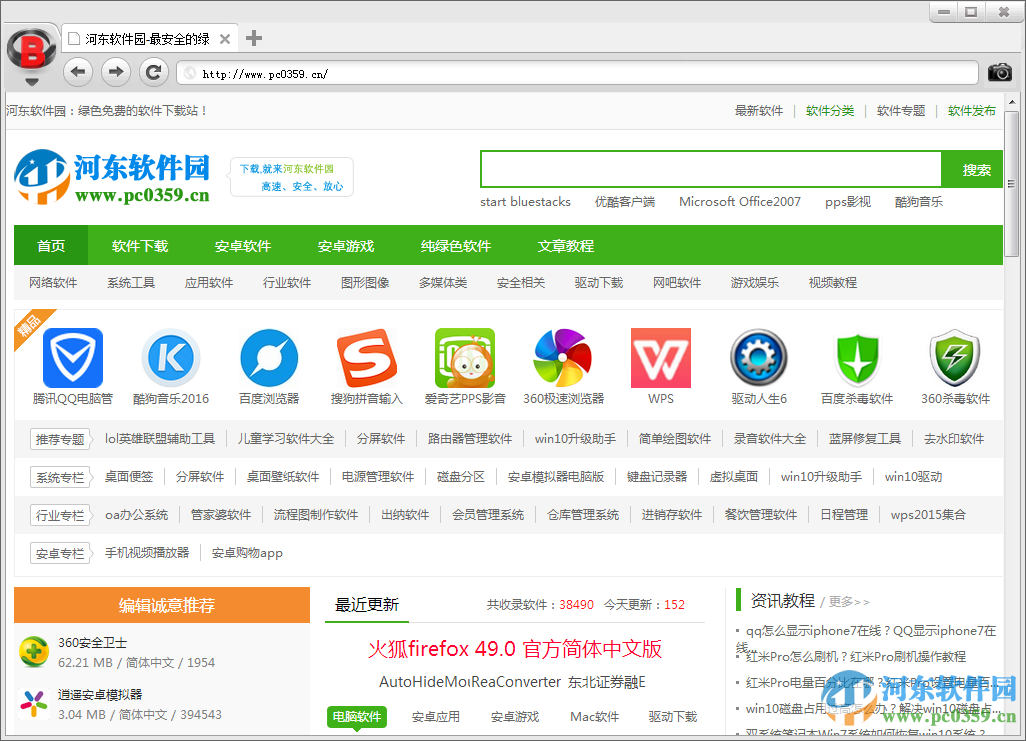The height and width of the screenshot is (741, 1026).
Task: Click the green 搜索 search button
Action: (972, 168)
